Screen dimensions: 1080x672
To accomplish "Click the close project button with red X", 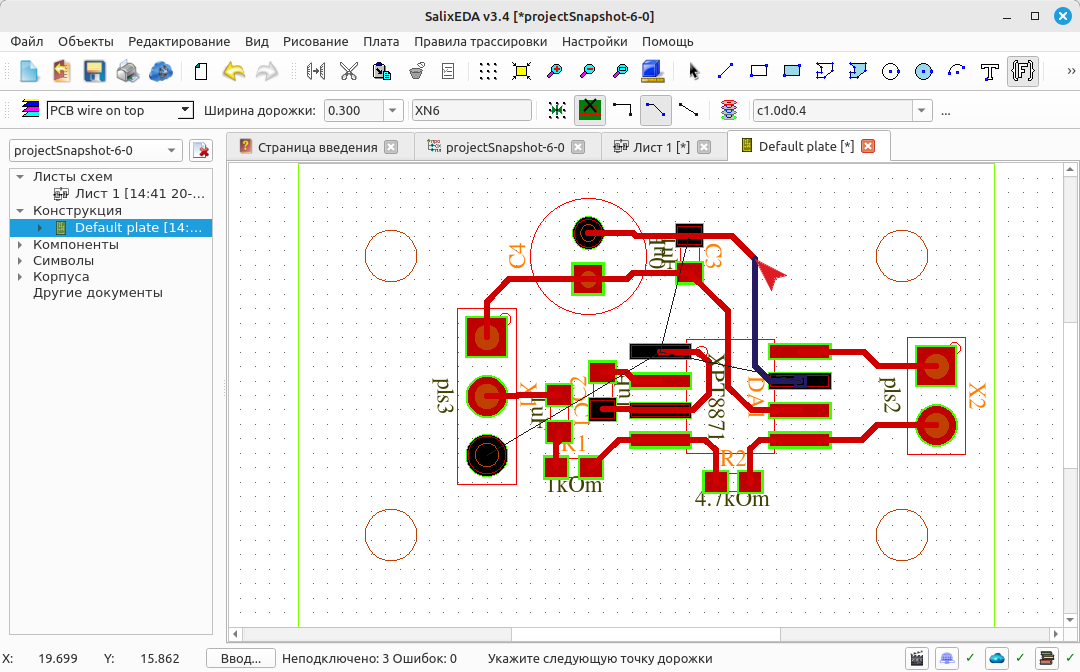I will pos(201,150).
